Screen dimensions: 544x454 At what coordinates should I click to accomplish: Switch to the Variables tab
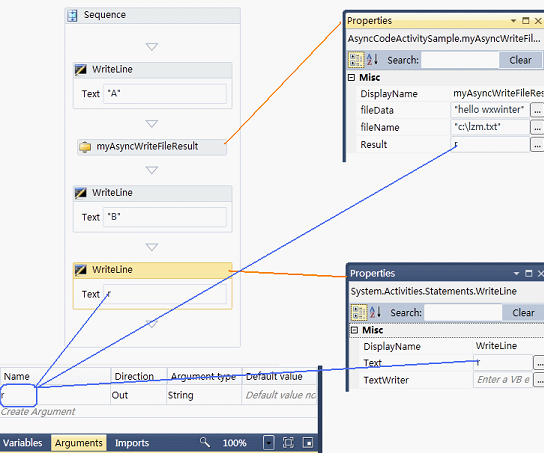point(23,443)
